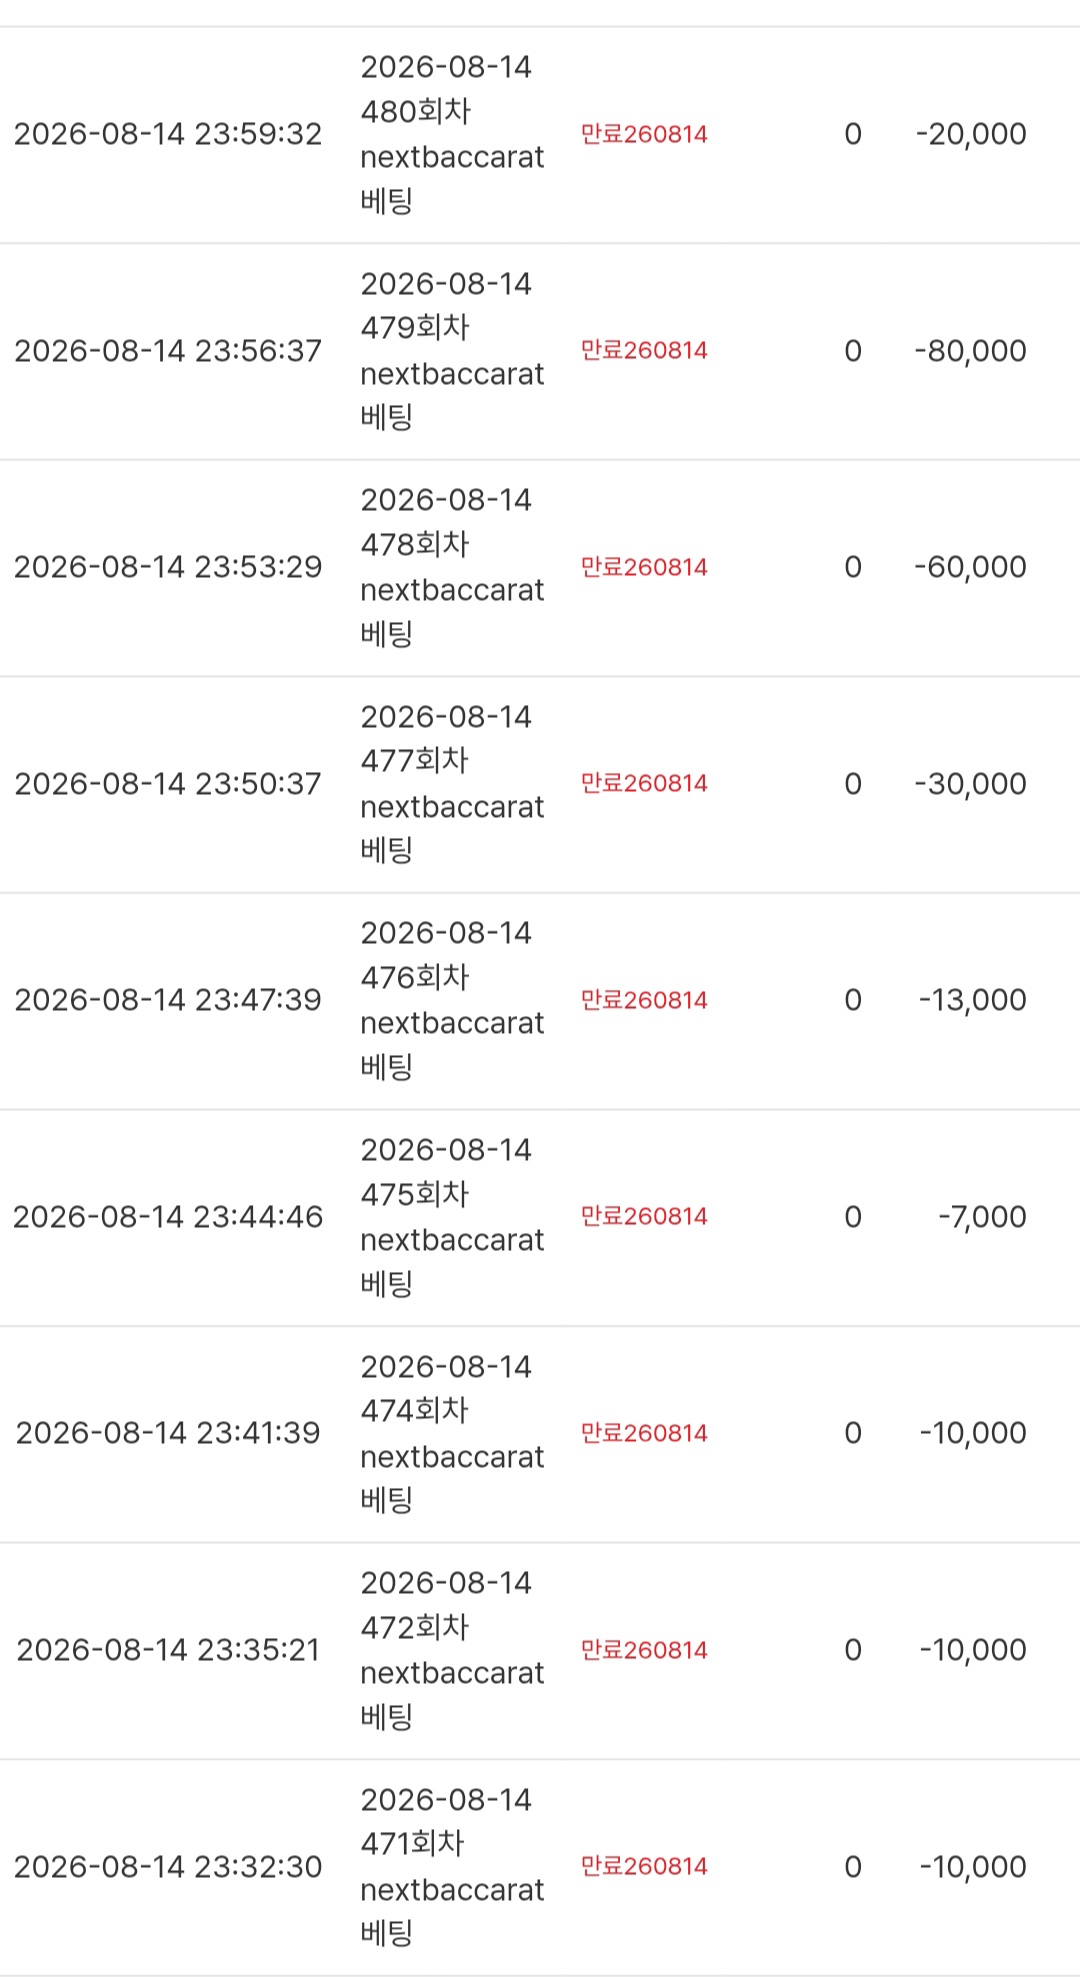Screen dimensions: 1080x1977
Task: Select the 476회차 nextbaccarat entry
Action: pyautogui.click(x=452, y=1000)
